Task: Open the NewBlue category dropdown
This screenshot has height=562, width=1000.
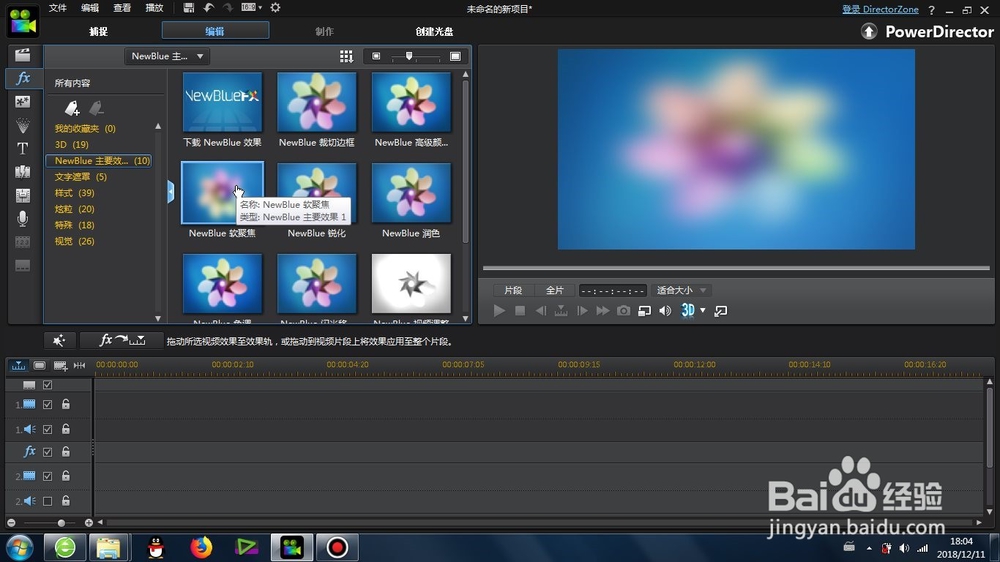Action: tap(167, 56)
